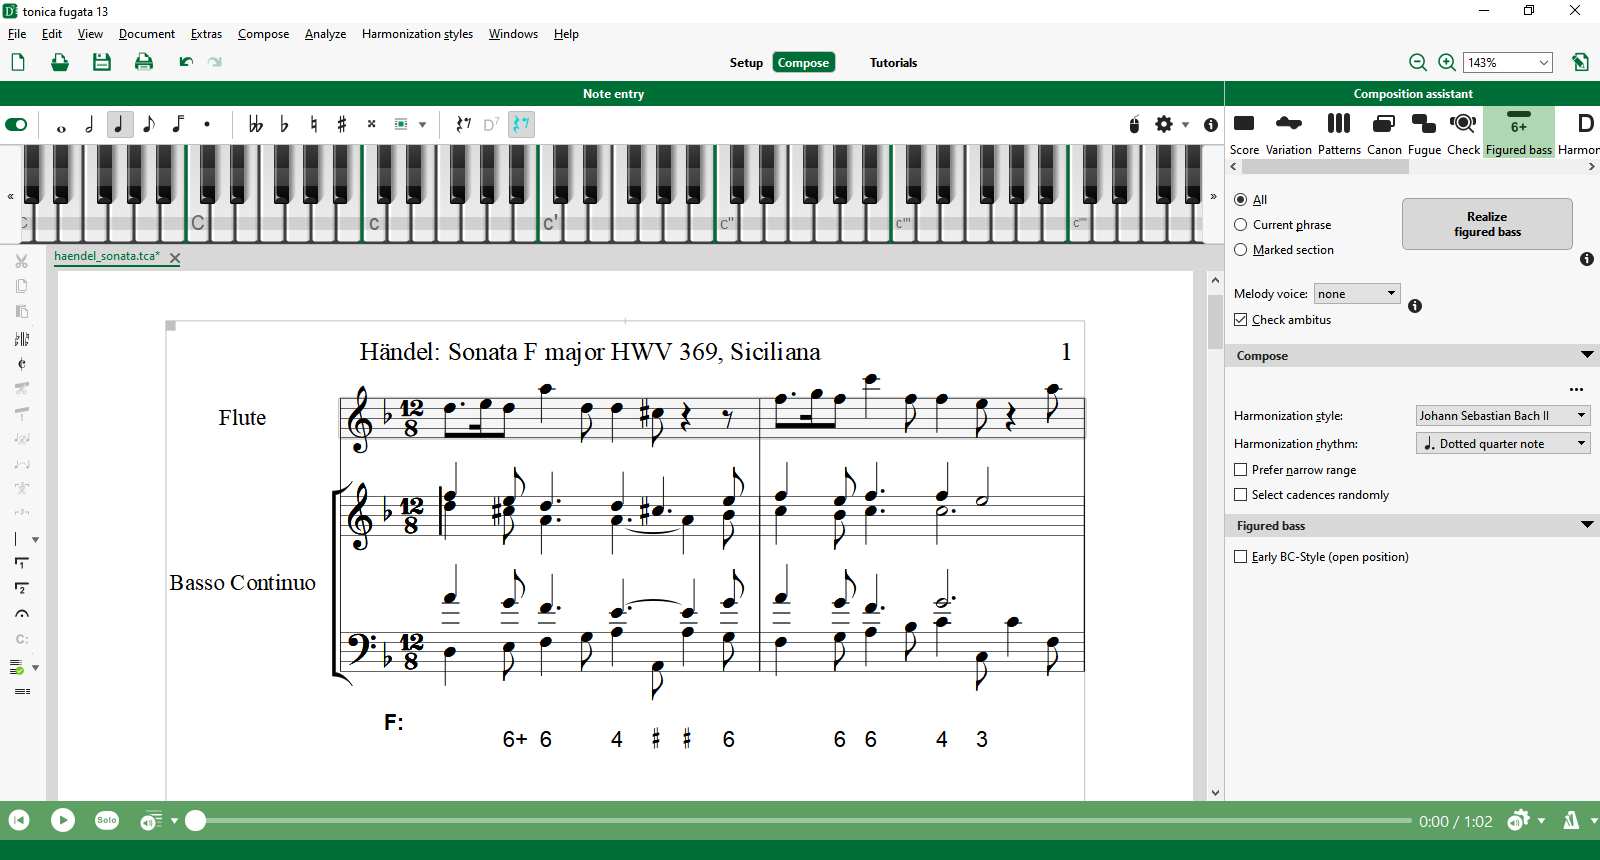
Task: Undo the last action
Action: pos(186,62)
